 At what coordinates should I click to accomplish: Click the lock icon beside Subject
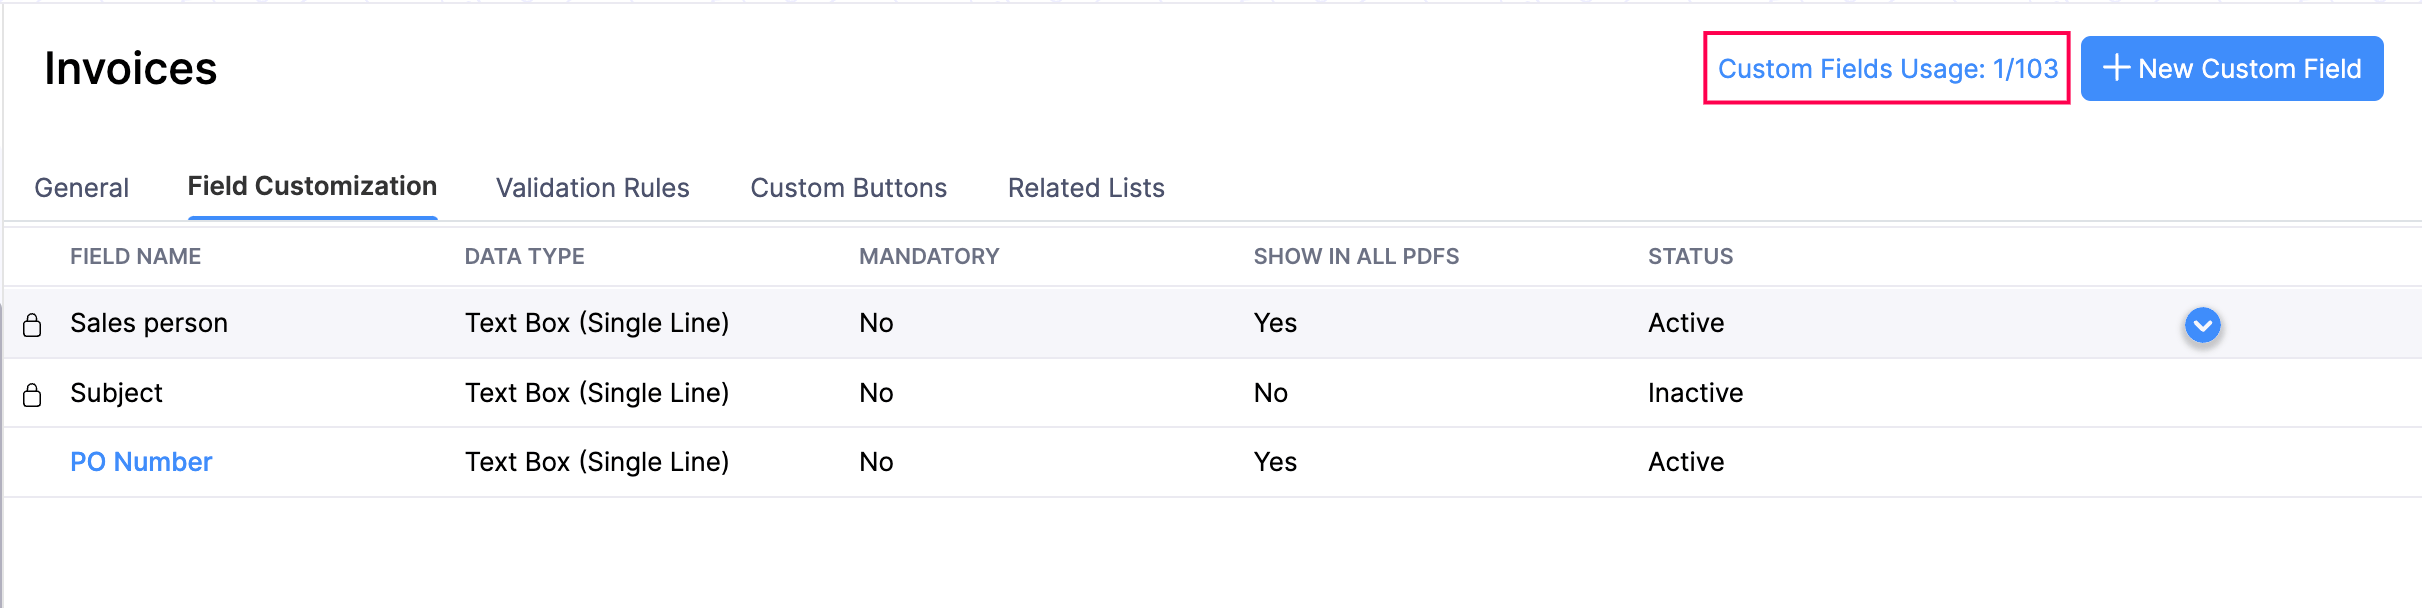coord(33,392)
